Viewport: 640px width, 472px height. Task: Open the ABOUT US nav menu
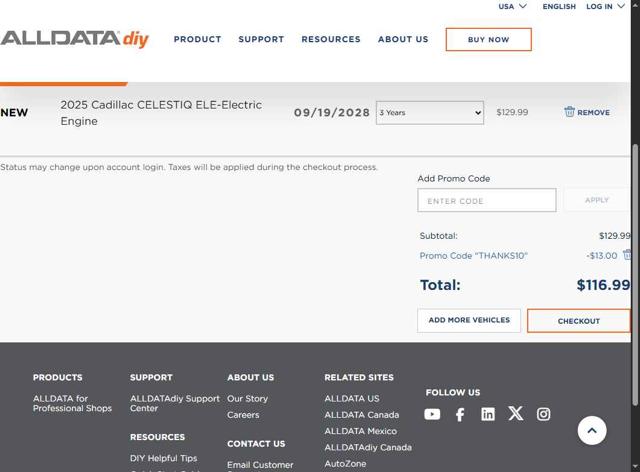[403, 39]
